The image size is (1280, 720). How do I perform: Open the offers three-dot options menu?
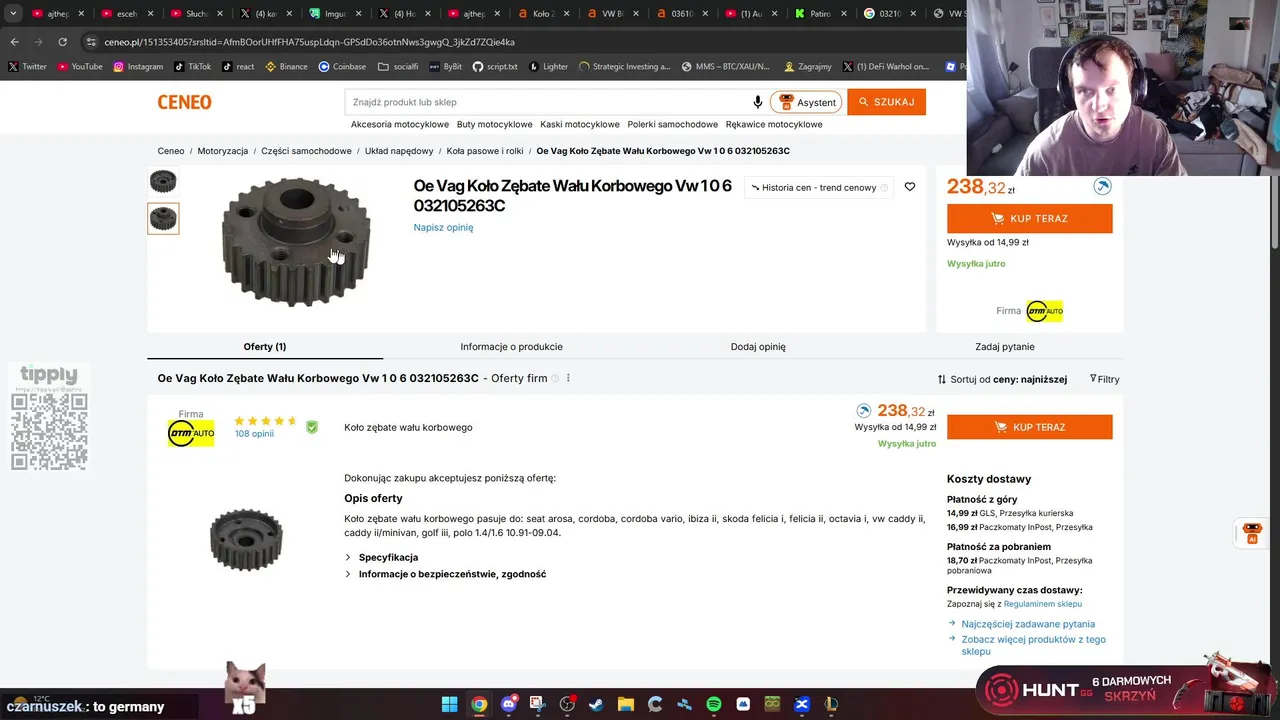pyautogui.click(x=568, y=378)
